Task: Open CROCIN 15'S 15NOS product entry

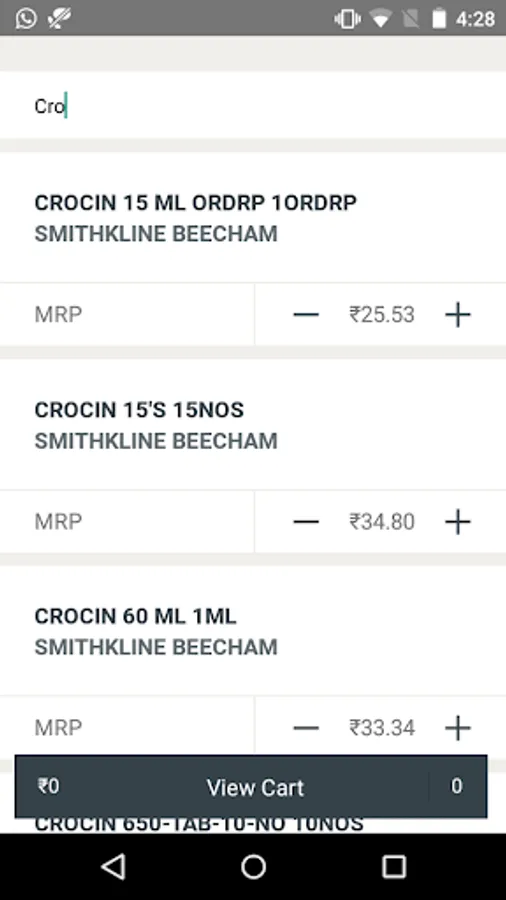Action: pyautogui.click(x=139, y=410)
